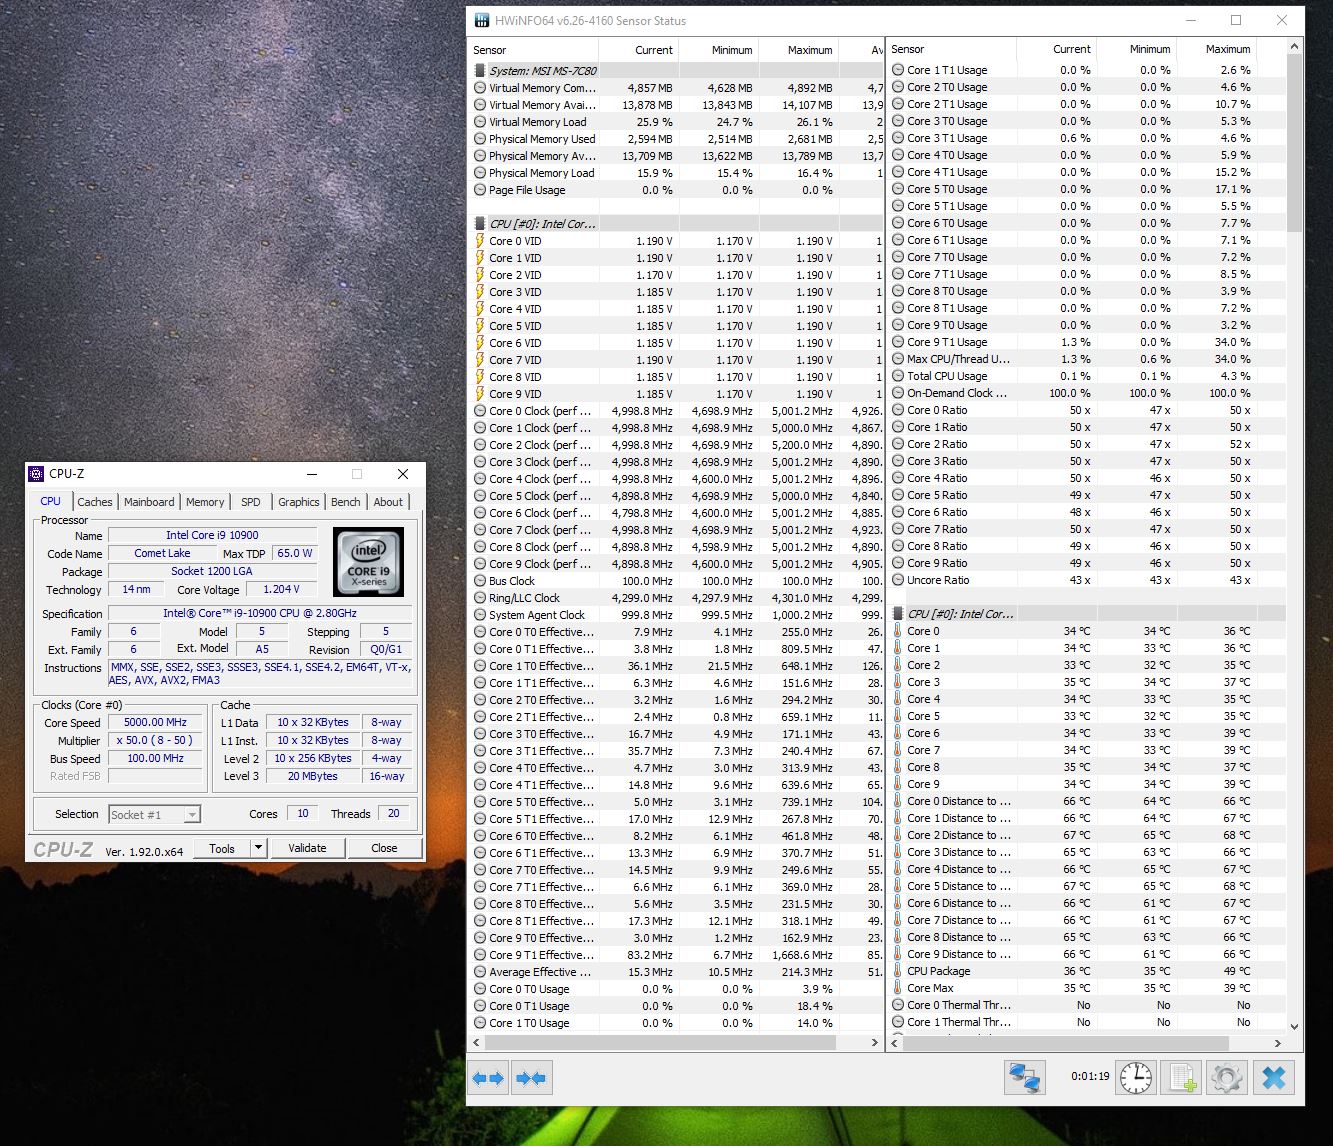The width and height of the screenshot is (1333, 1146).
Task: Click the Name field Intel Core i9 10900
Action: (x=212, y=536)
